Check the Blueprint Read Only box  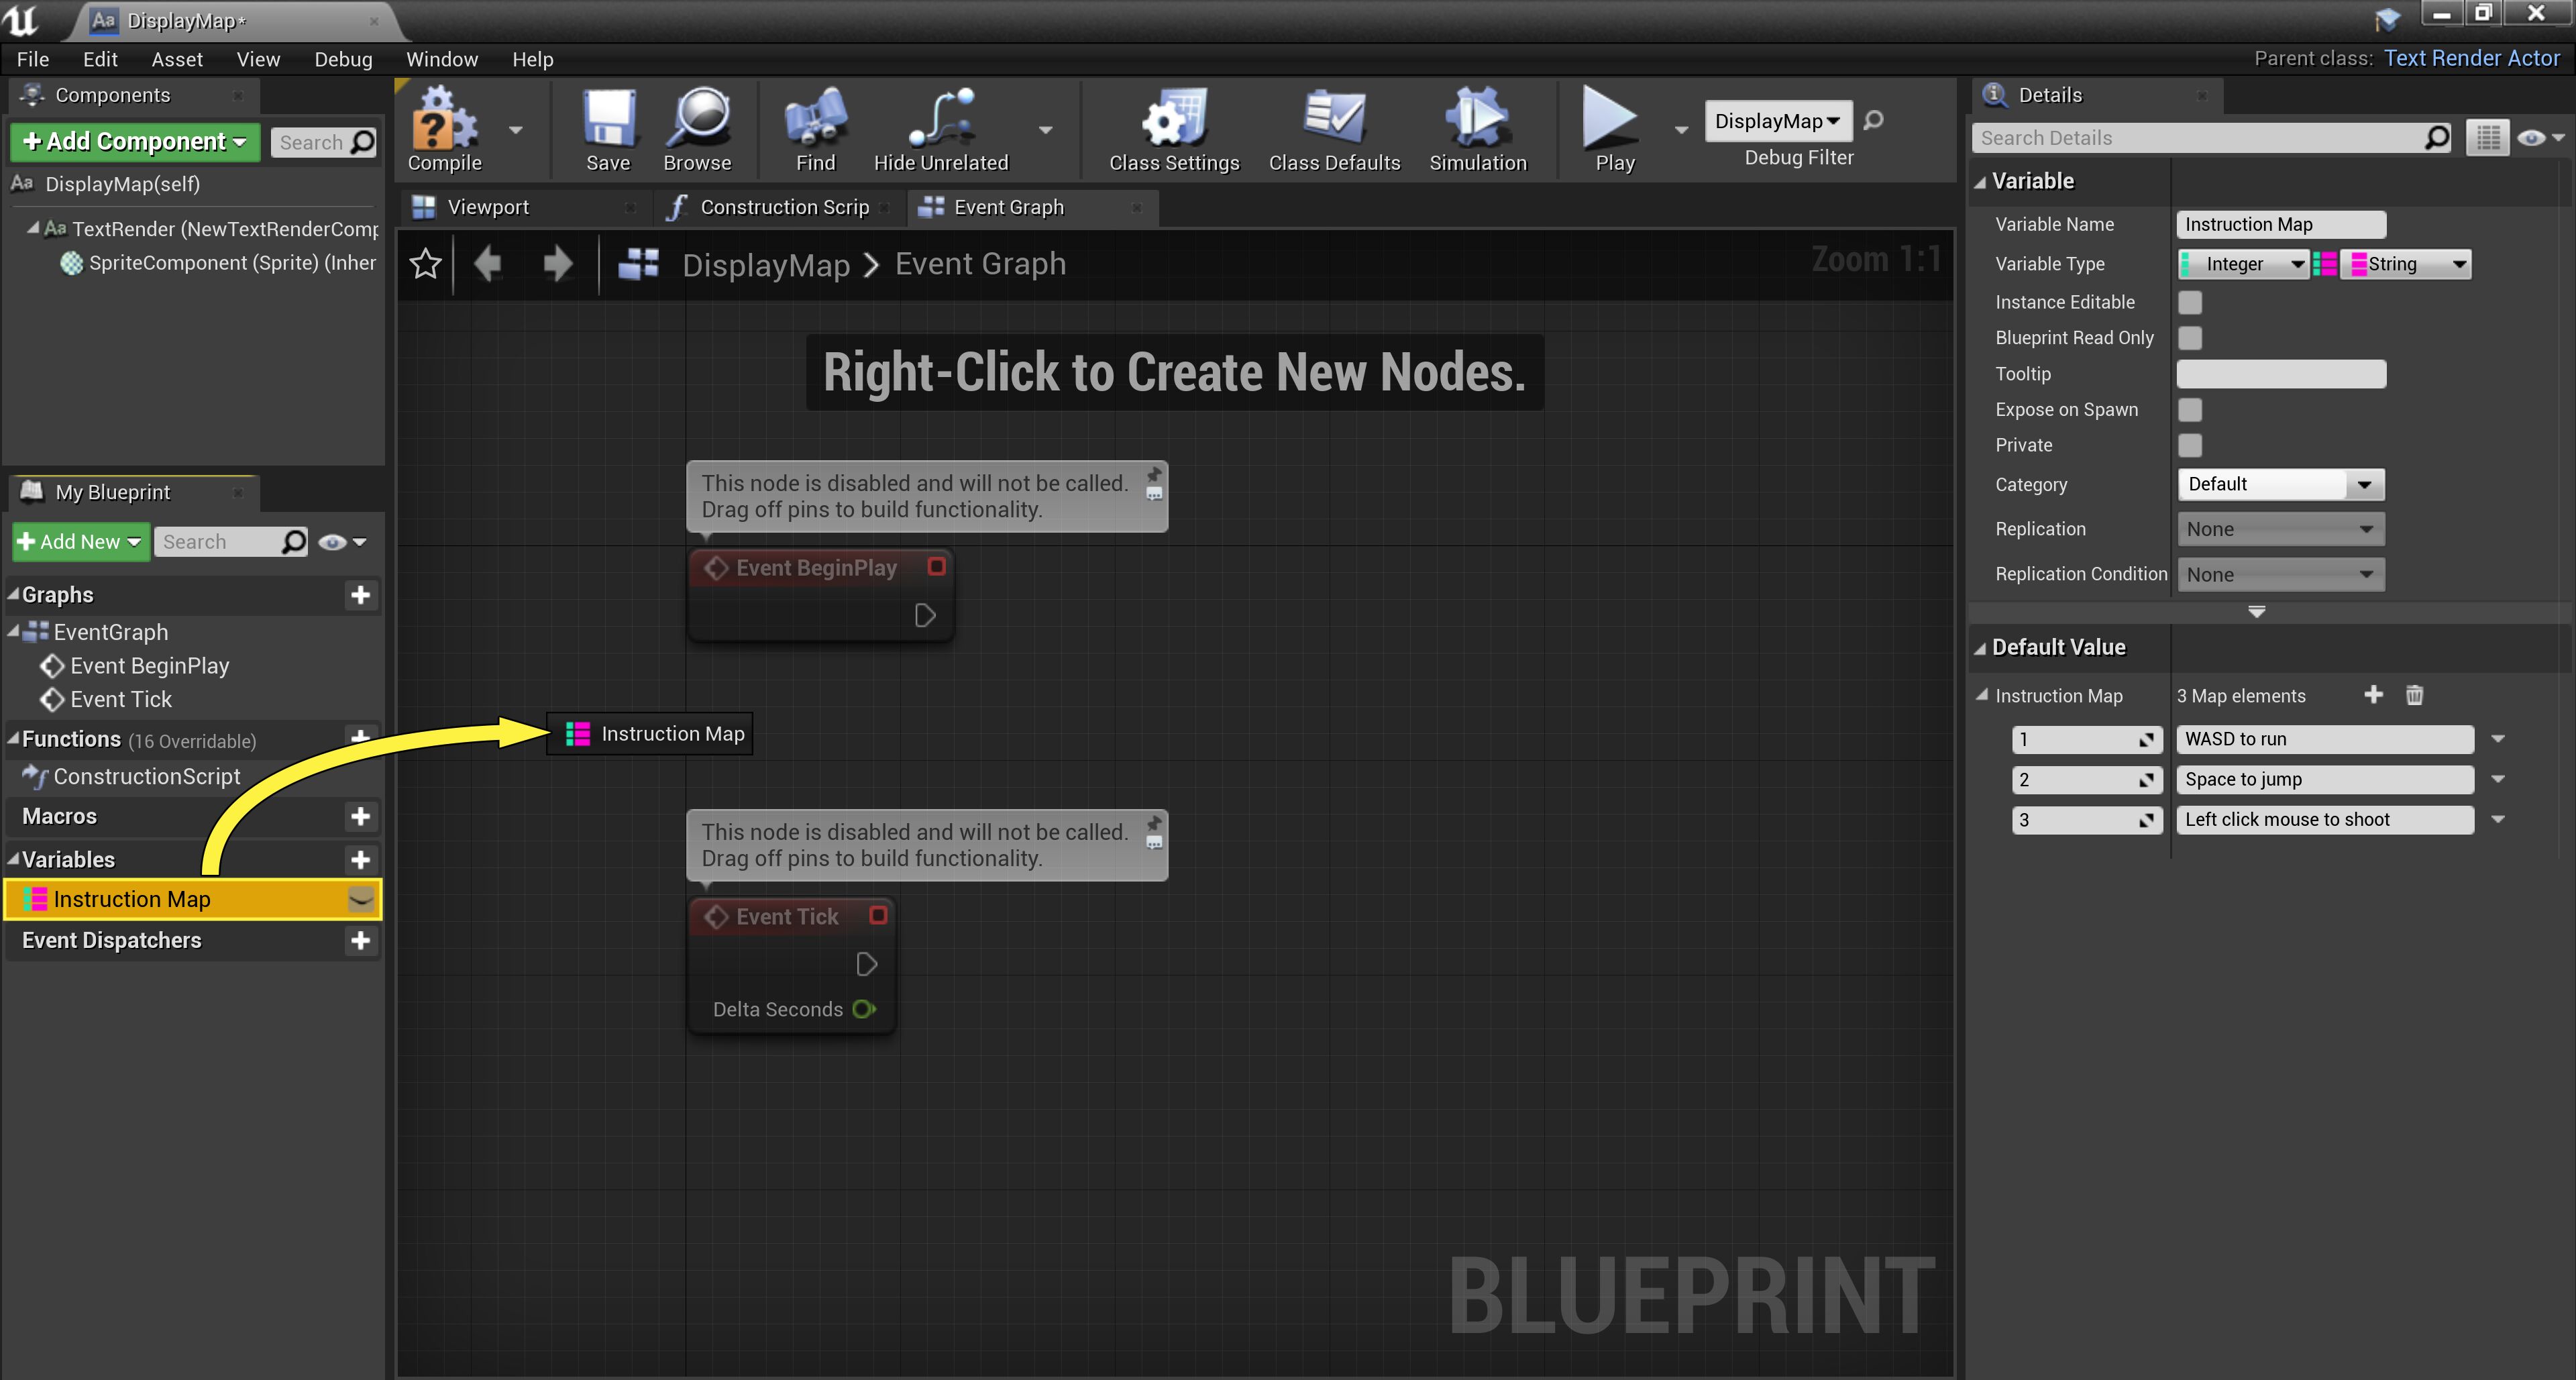tap(2190, 338)
